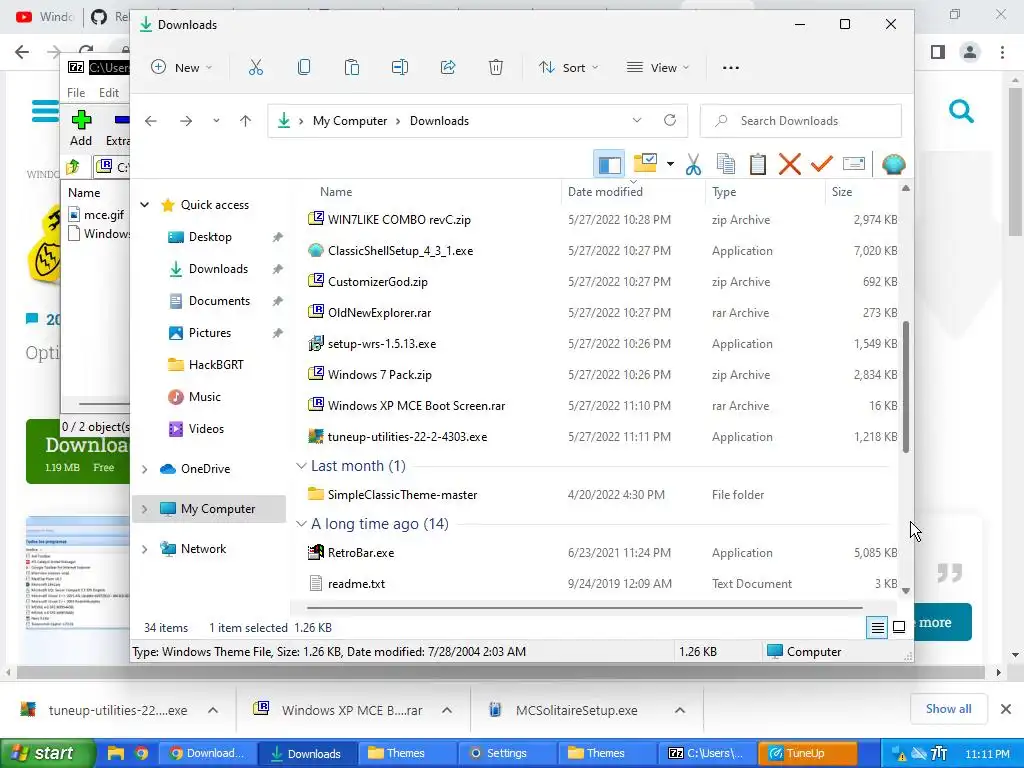Go back using the Explorer back arrow
Image resolution: width=1024 pixels, height=768 pixels.
151,121
